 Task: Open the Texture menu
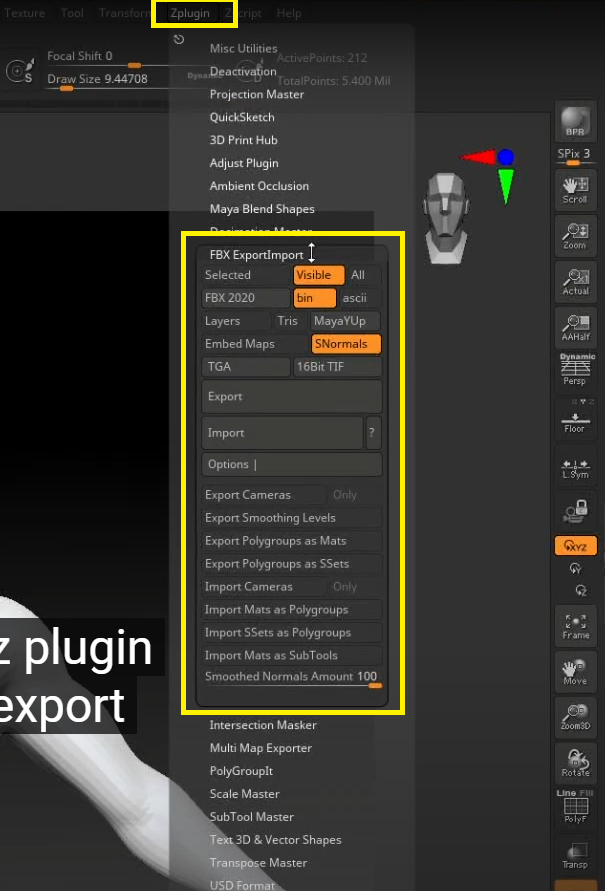(x=24, y=13)
